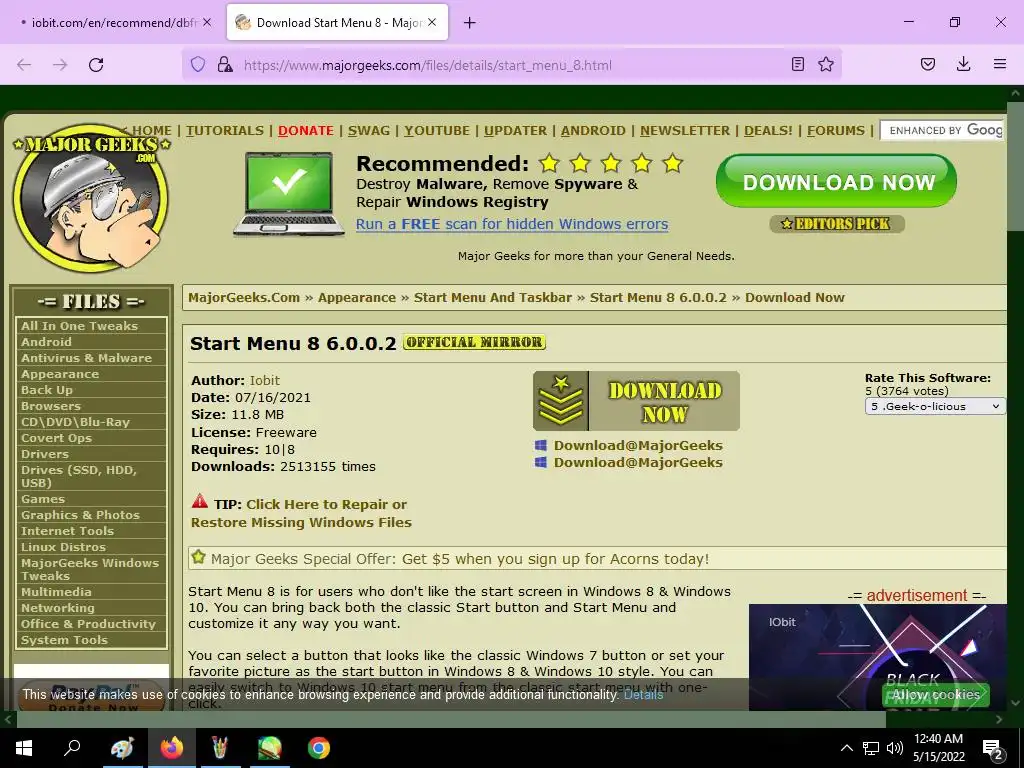
Task: Open the paint palette app in taskbar
Action: 122,748
